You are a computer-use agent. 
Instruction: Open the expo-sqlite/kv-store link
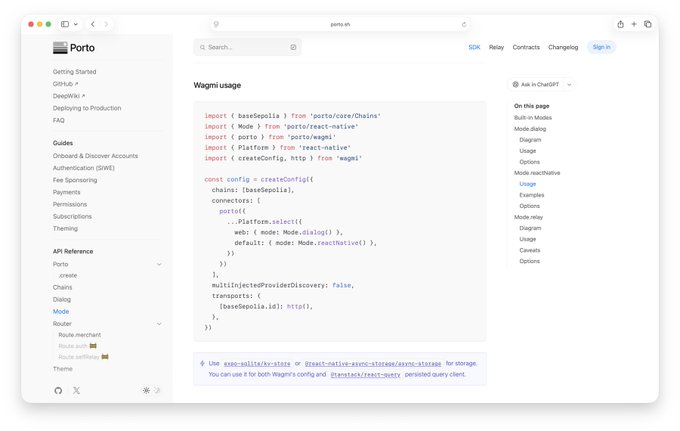pos(256,363)
